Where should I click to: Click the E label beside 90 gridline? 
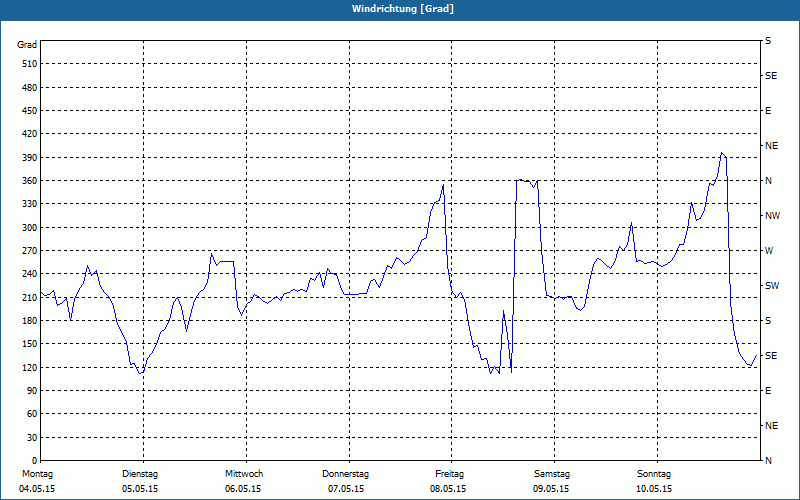(x=768, y=391)
